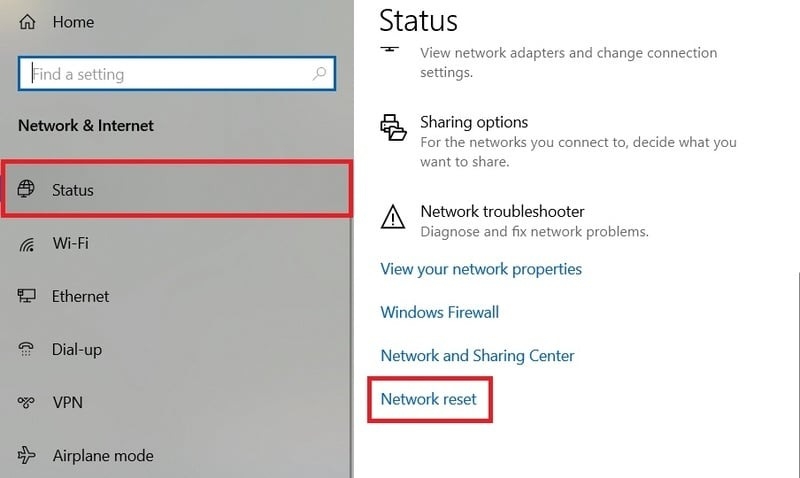Open View your network properties link
The width and height of the screenshot is (800, 478).
[481, 269]
